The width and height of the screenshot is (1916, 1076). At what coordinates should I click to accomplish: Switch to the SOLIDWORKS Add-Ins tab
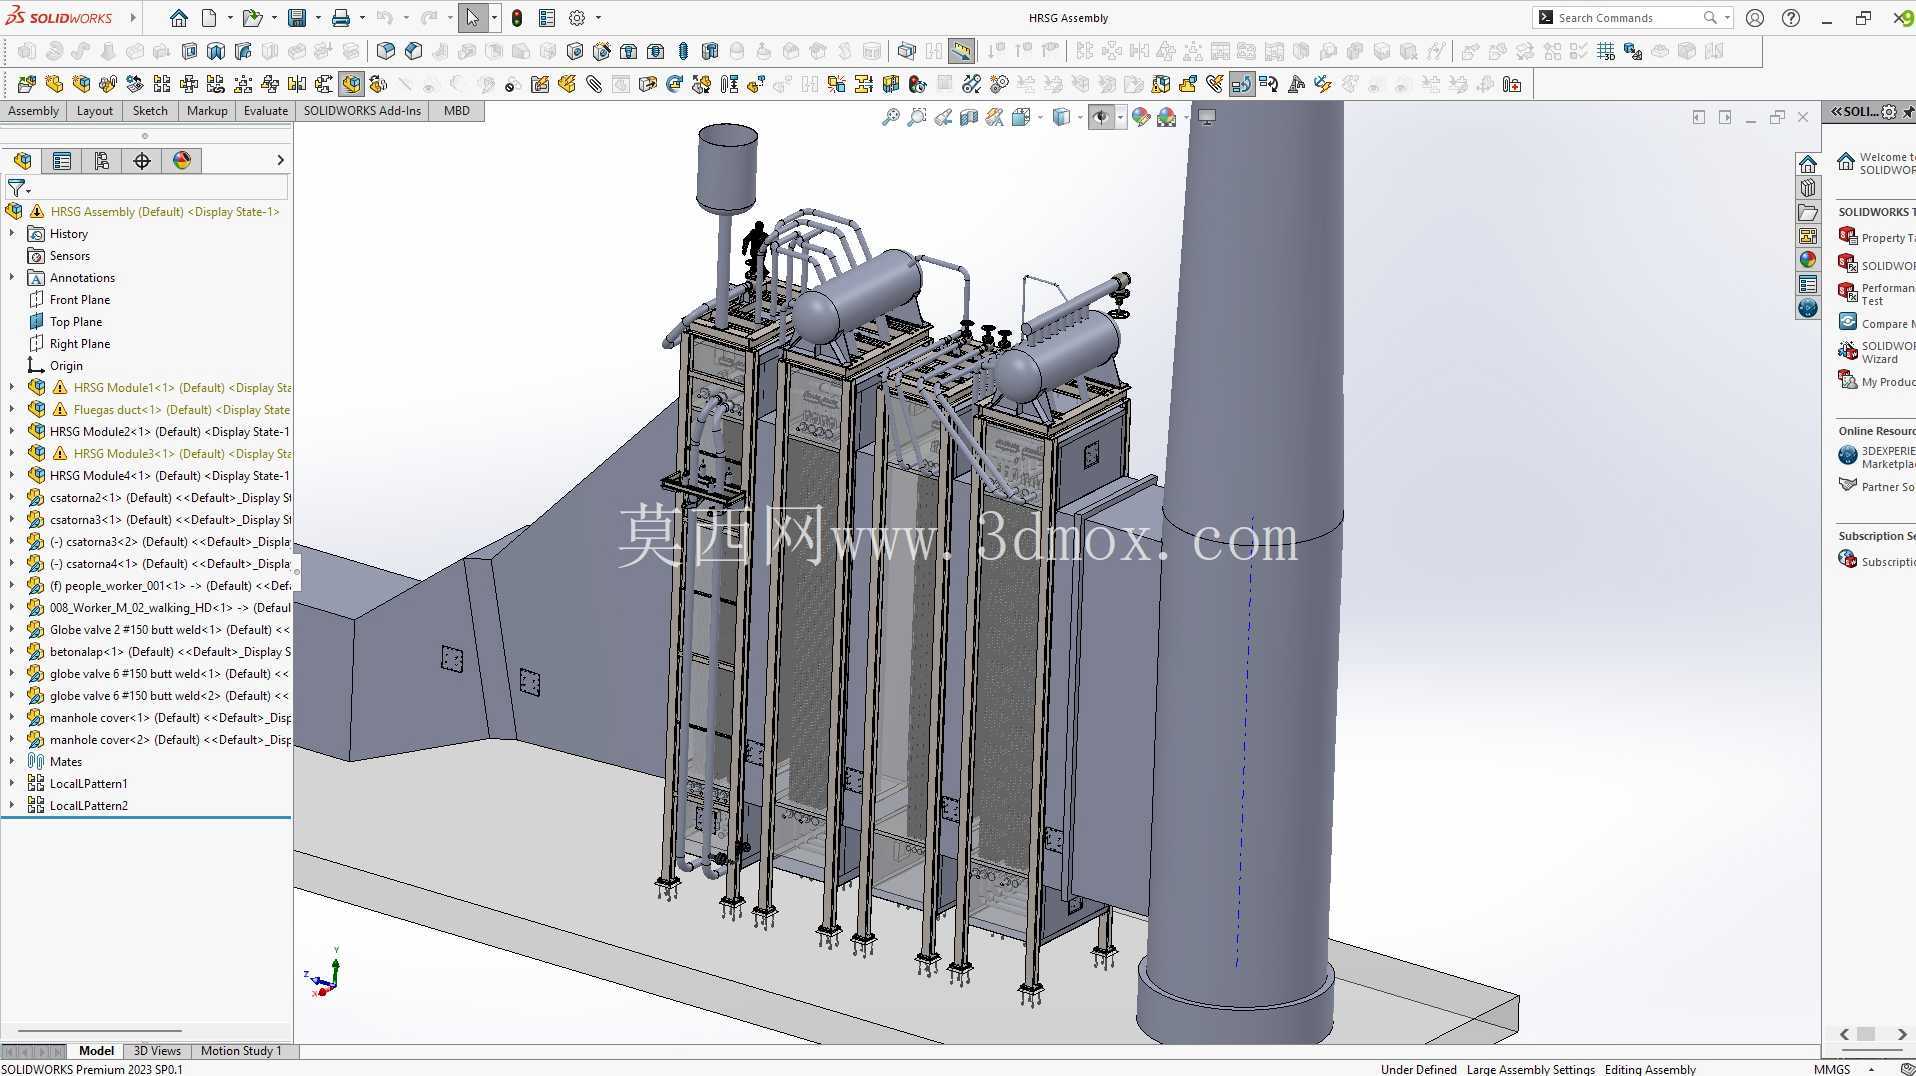pyautogui.click(x=362, y=111)
